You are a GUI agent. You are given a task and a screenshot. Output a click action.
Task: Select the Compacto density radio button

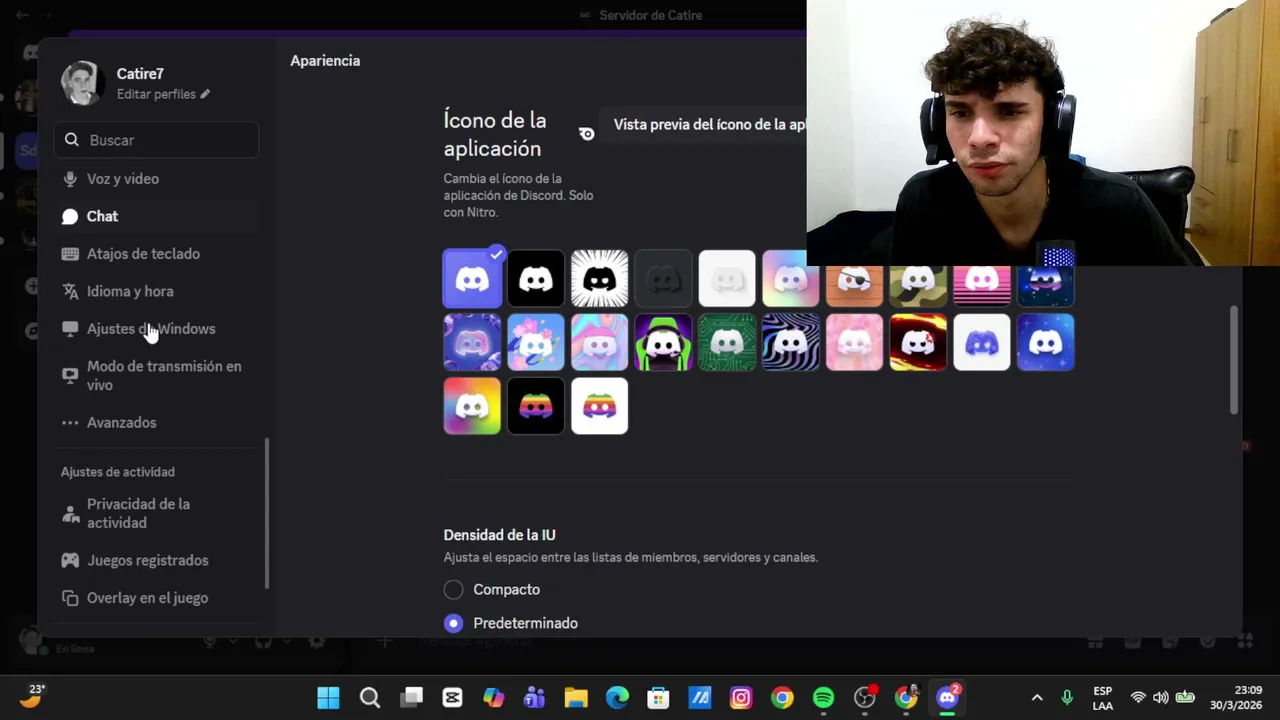point(453,590)
